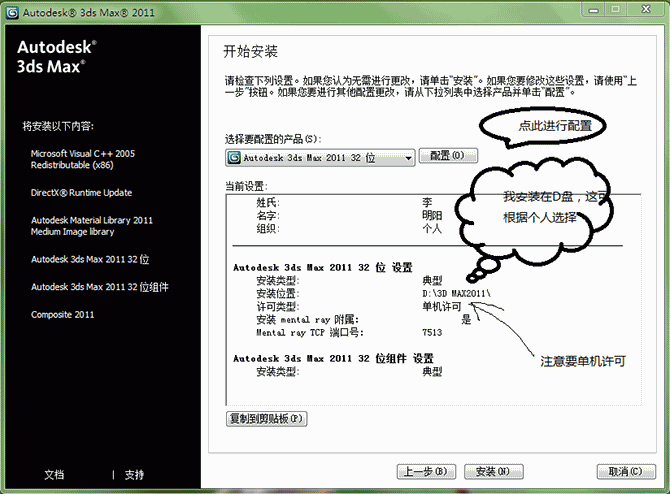Click the 组织 value 个人

coord(432,229)
